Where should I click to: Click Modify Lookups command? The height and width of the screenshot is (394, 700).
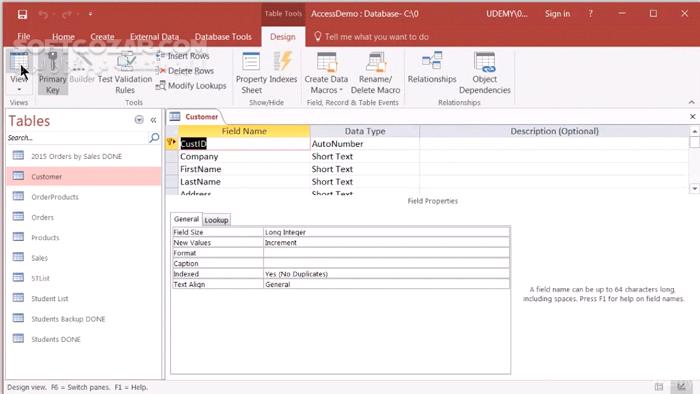click(191, 85)
